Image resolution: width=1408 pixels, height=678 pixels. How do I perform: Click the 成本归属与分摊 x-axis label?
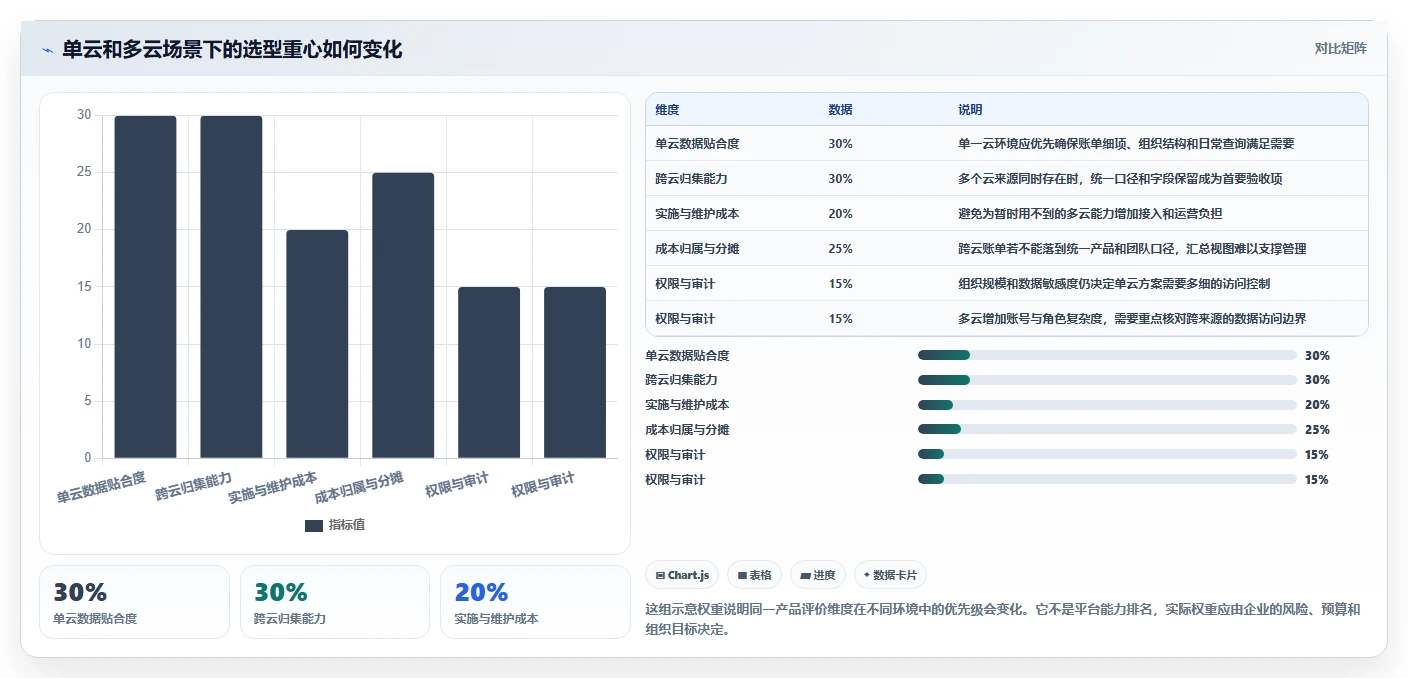tap(359, 487)
